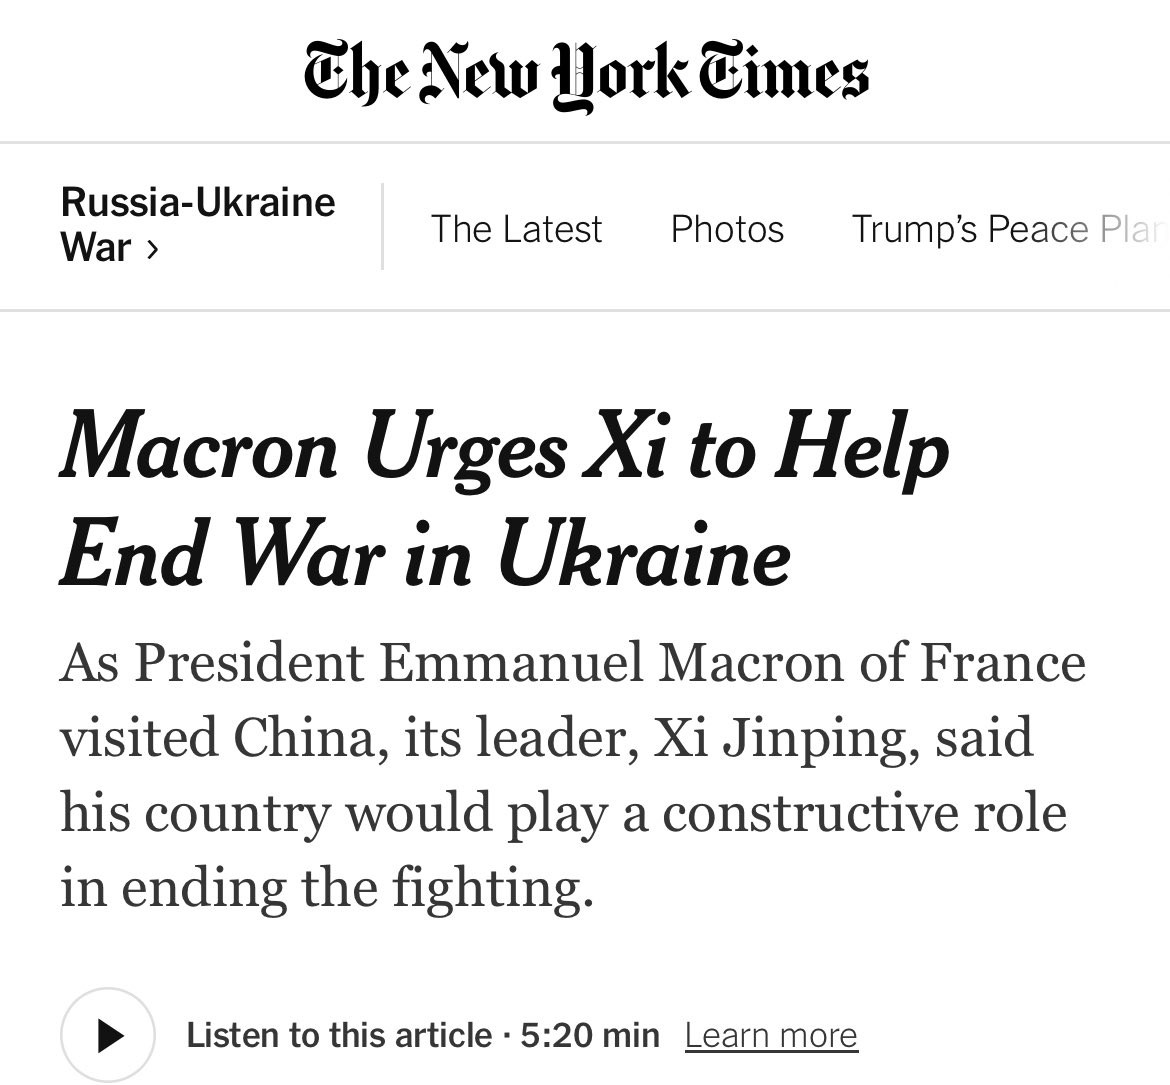Click the word 'War' in section label
The image size is (1170, 1085).
click(96, 248)
